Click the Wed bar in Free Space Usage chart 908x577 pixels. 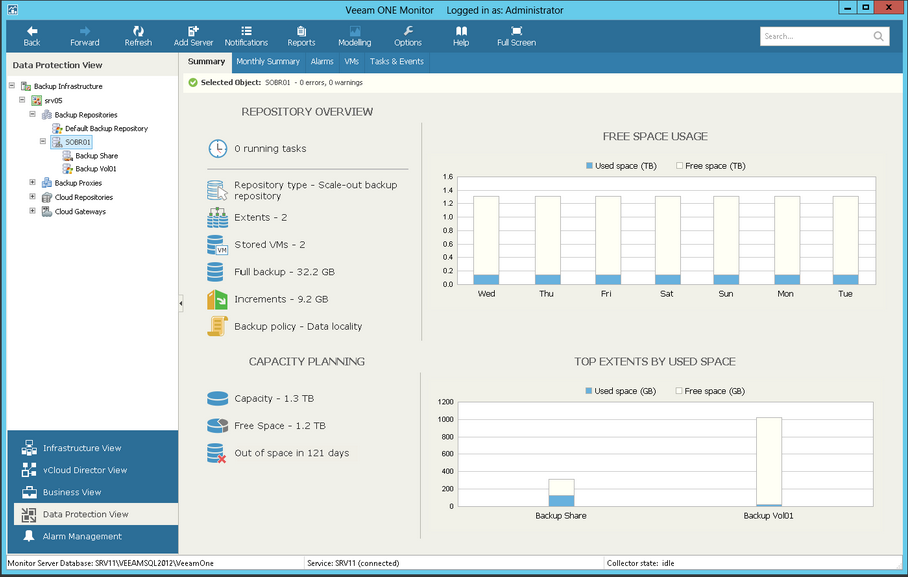pyautogui.click(x=486, y=240)
